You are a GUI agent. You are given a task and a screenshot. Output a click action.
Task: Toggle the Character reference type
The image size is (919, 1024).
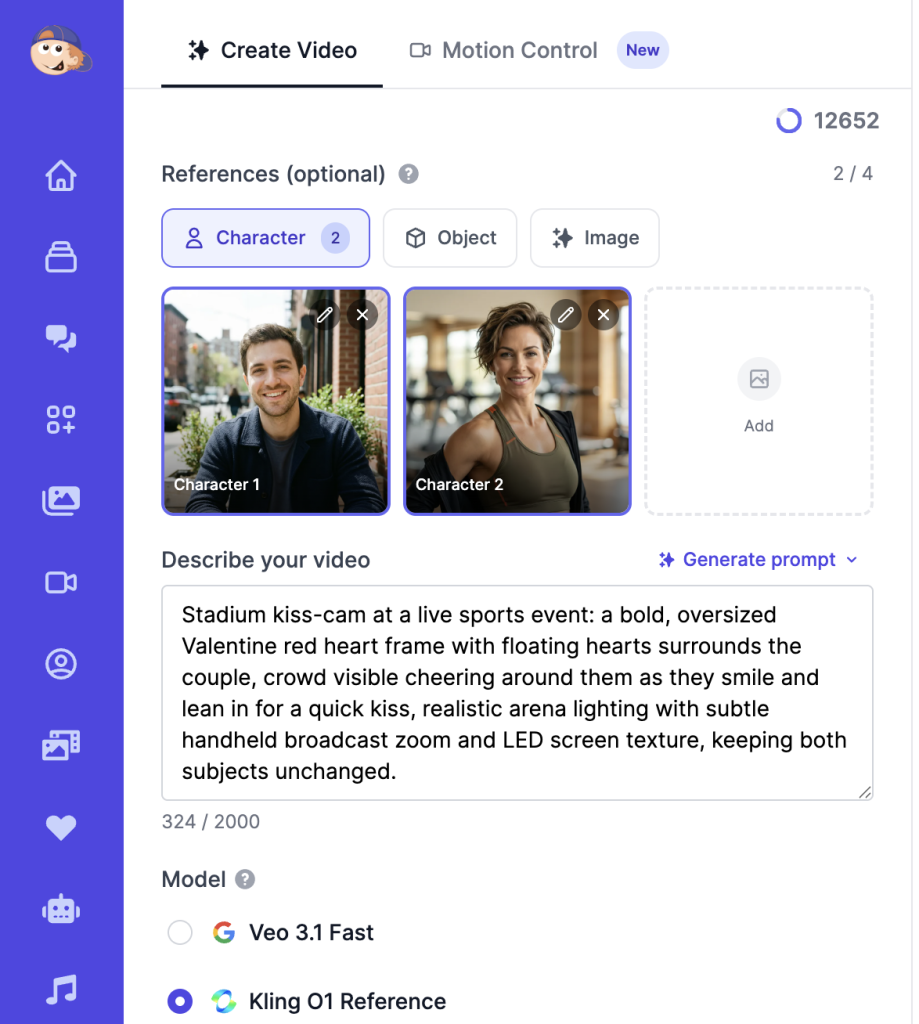[x=265, y=238]
